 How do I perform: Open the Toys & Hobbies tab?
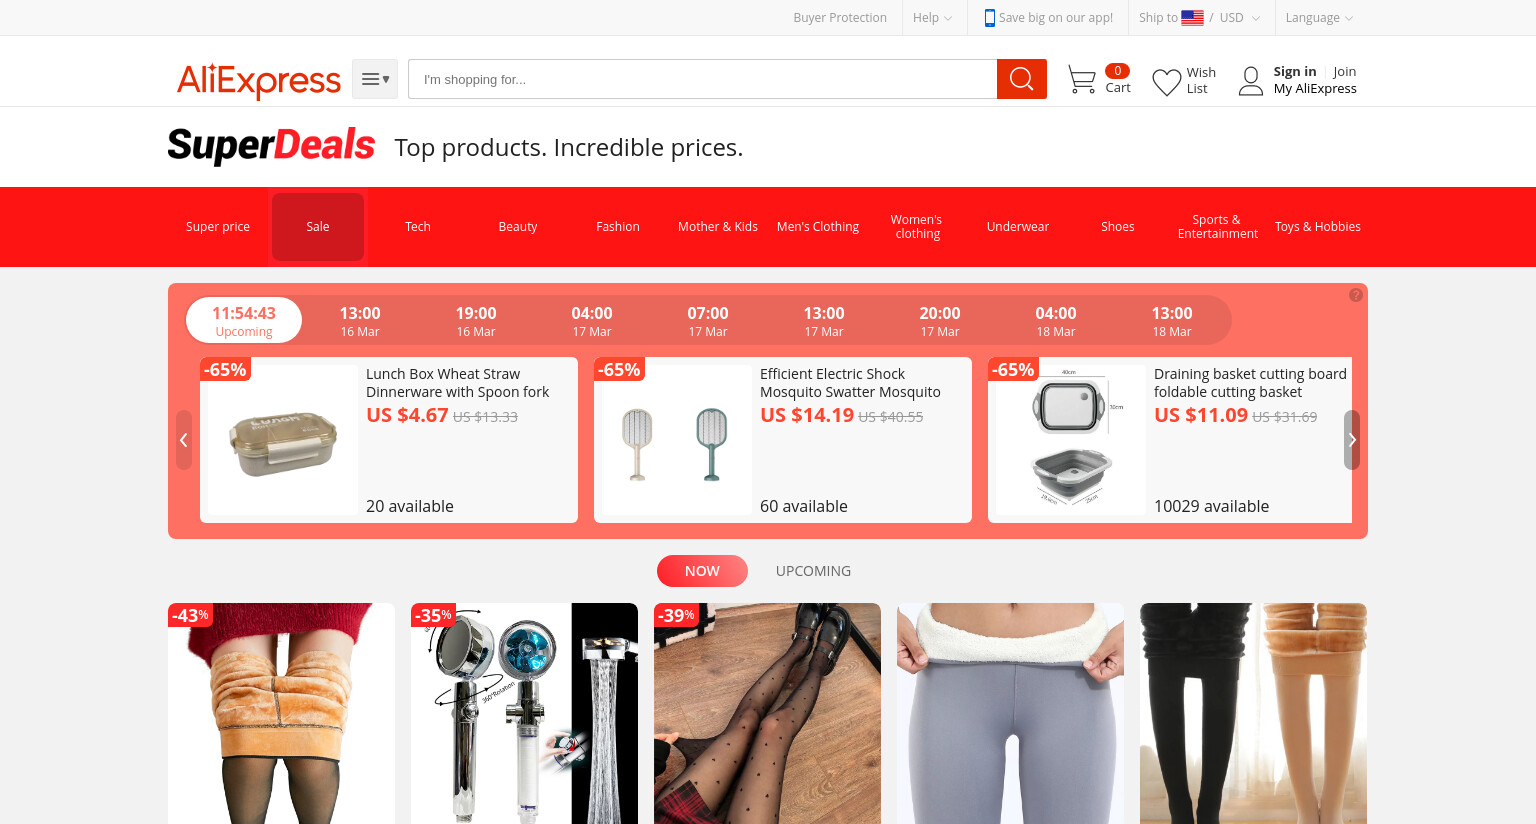click(1318, 227)
